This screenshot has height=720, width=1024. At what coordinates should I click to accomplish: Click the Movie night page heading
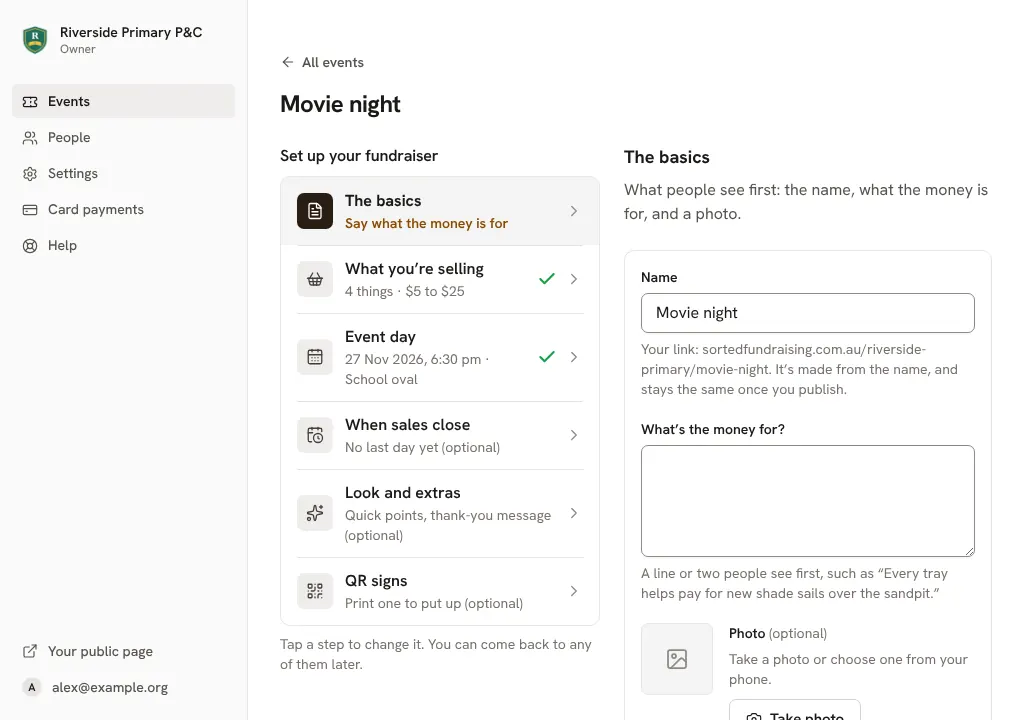click(x=340, y=105)
